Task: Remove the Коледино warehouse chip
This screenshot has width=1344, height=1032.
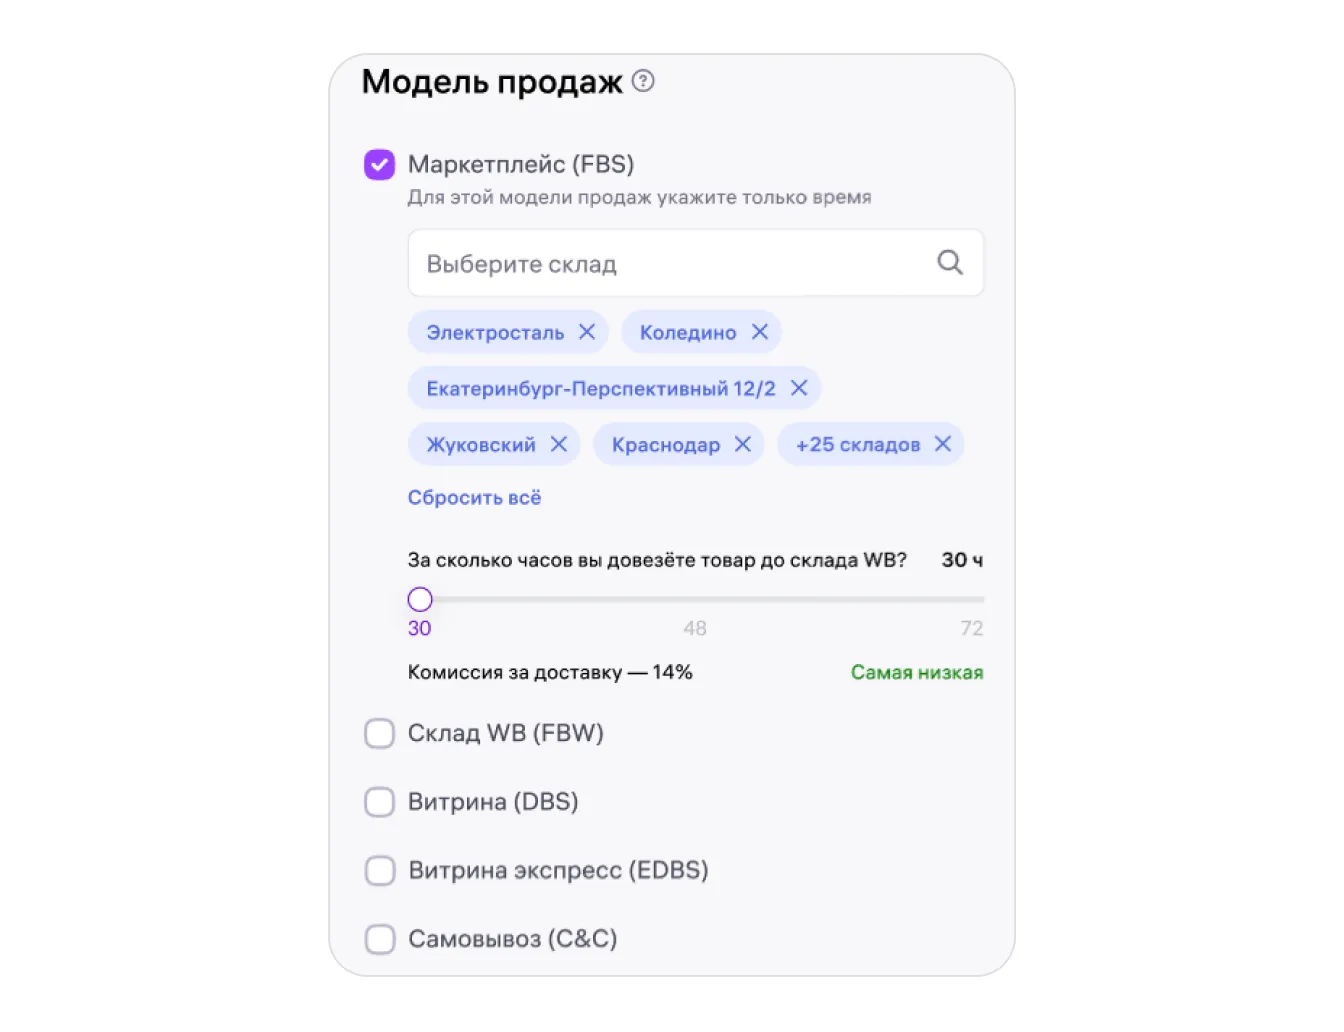Action: pos(760,332)
